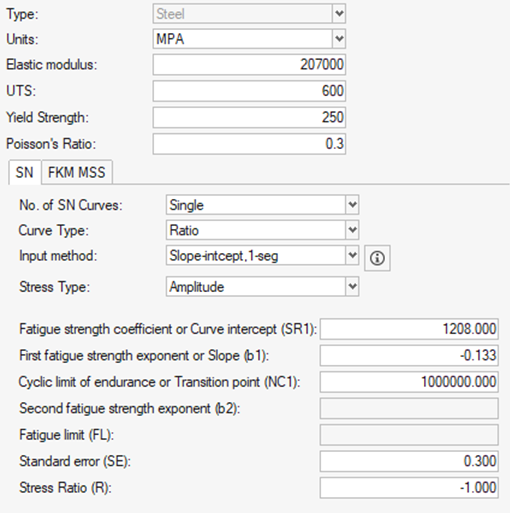Open the Curve Type dropdown set to Ratio
Image resolution: width=510 pixels, height=513 pixels.
click(262, 230)
